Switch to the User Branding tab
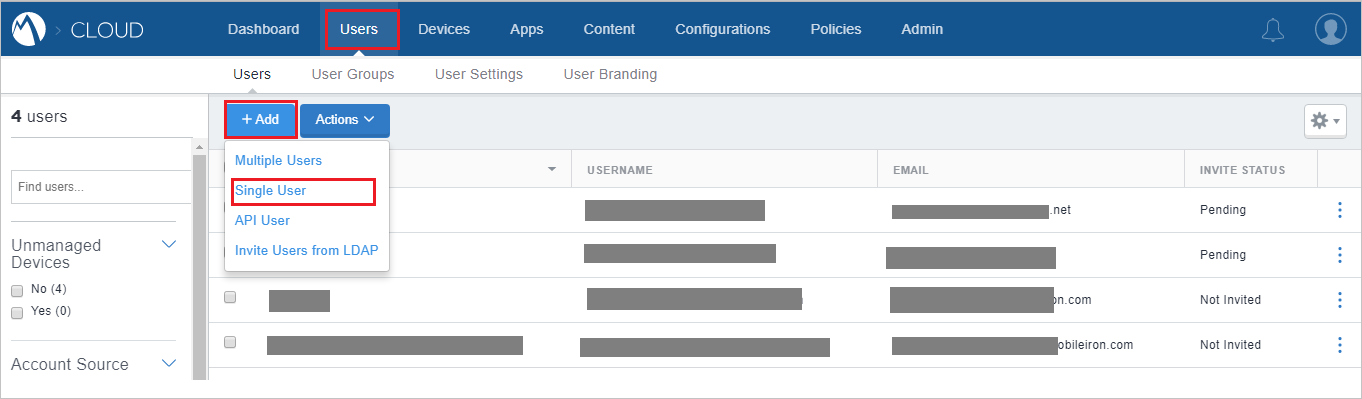 [x=610, y=74]
